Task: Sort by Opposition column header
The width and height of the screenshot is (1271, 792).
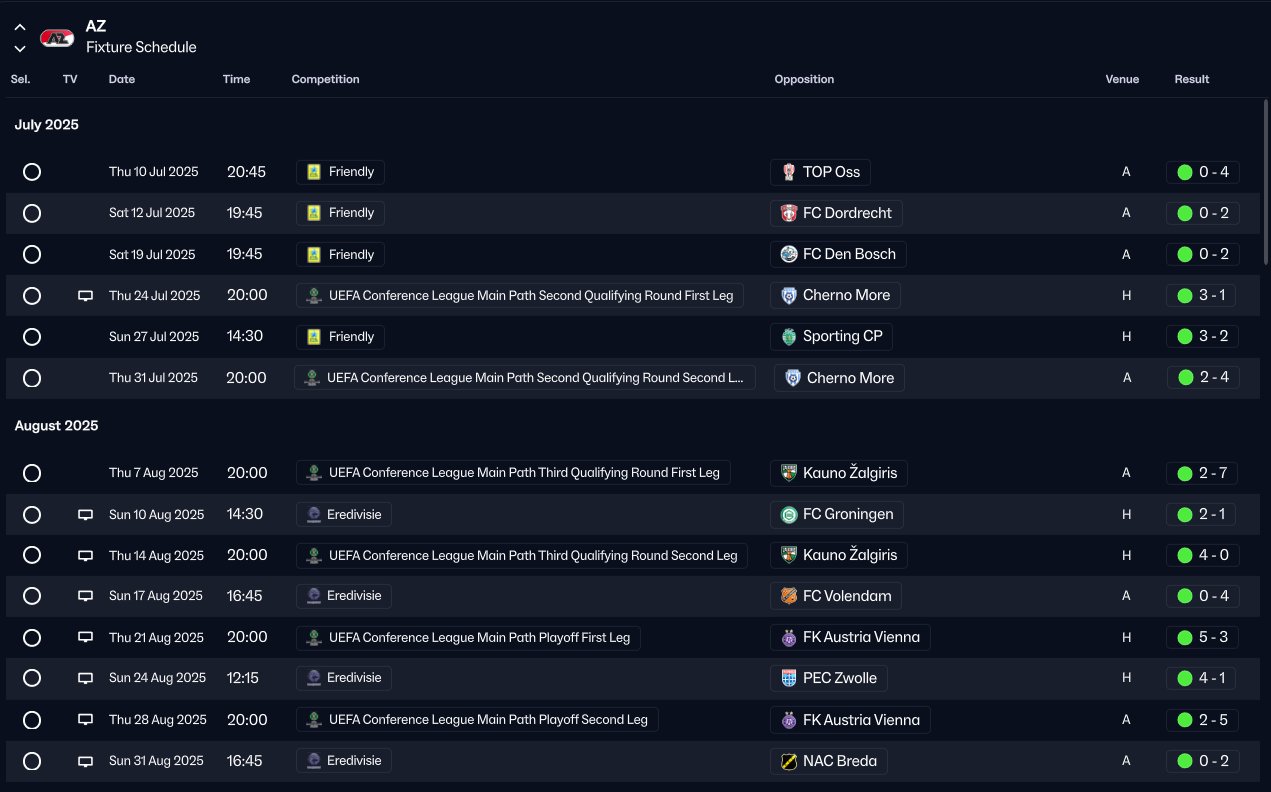Action: tap(804, 79)
